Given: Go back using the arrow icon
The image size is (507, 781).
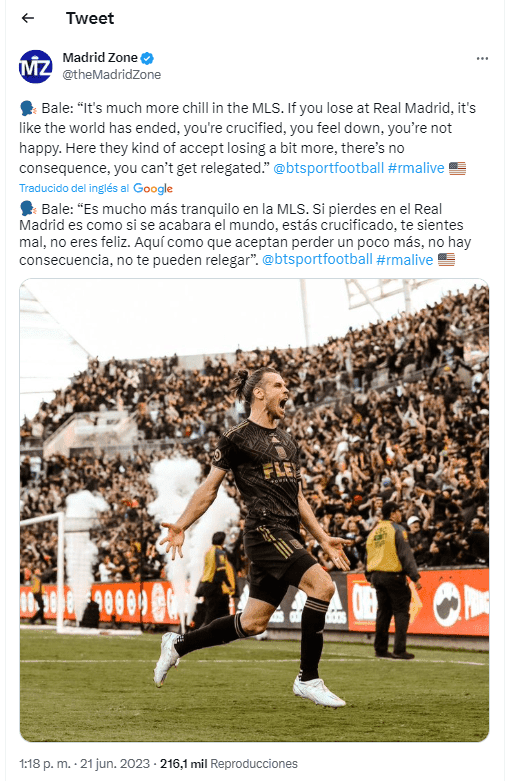Looking at the screenshot, I should [28, 18].
